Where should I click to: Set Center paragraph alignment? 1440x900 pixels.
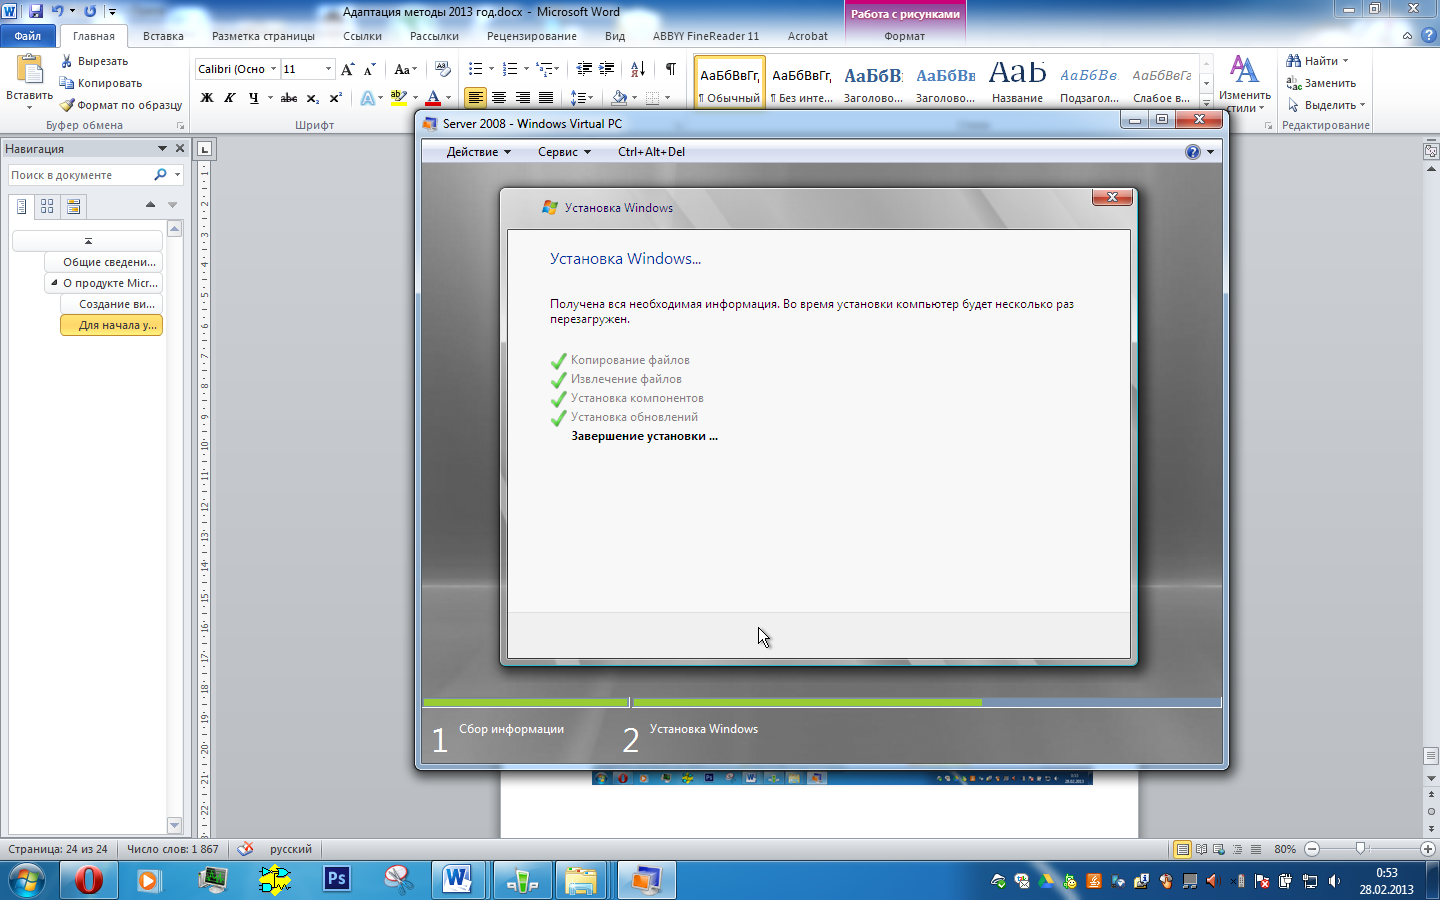(x=499, y=98)
